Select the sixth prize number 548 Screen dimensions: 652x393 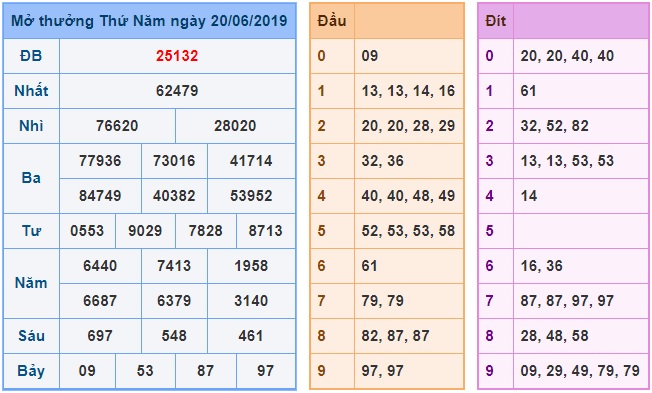(174, 335)
